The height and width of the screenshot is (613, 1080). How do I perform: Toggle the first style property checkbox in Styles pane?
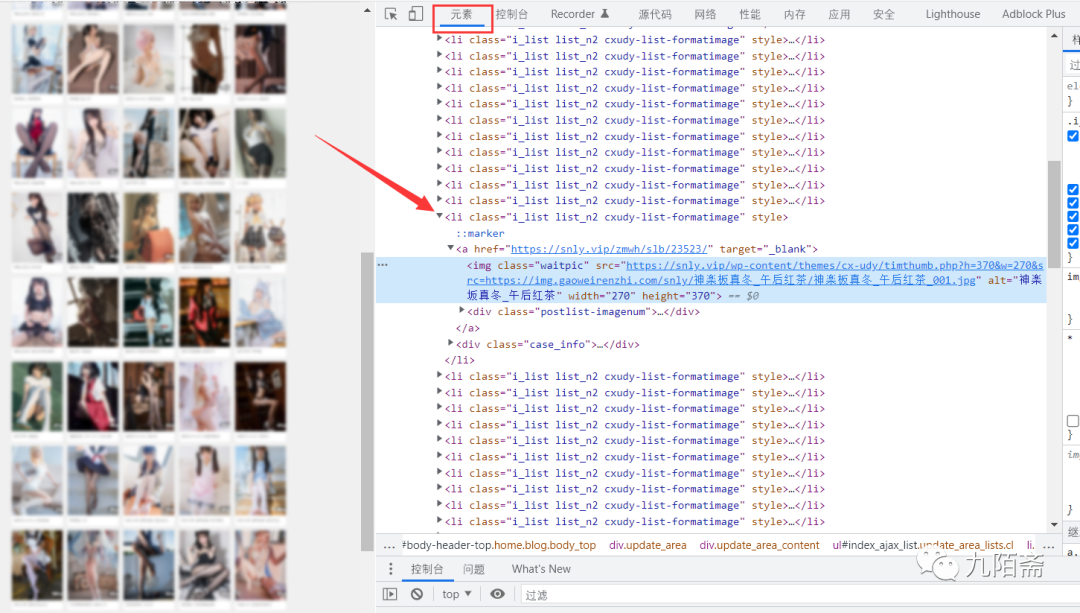click(x=1073, y=136)
